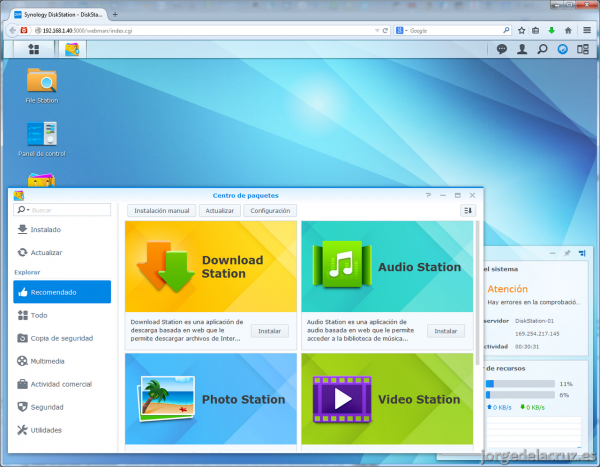Open File Station desktop icon
The image size is (600, 467).
[x=42, y=86]
